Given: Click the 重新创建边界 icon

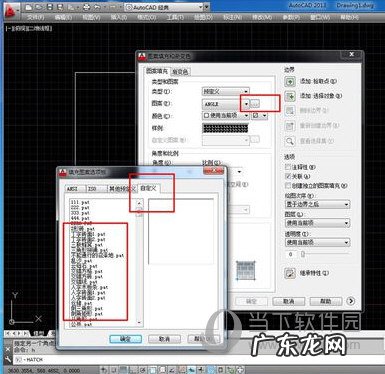Looking at the screenshot, I should pyautogui.click(x=290, y=126).
